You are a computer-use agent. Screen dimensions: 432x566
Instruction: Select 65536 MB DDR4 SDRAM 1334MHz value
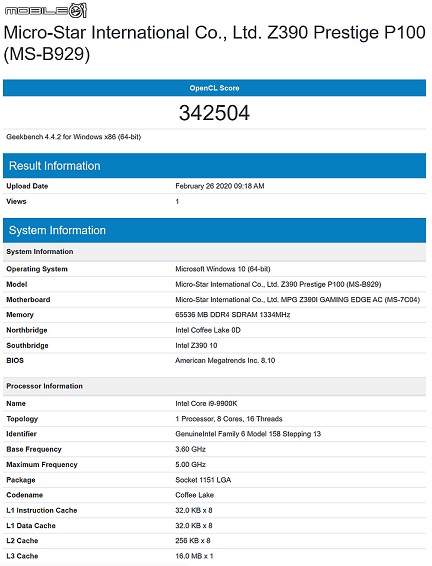pos(232,315)
